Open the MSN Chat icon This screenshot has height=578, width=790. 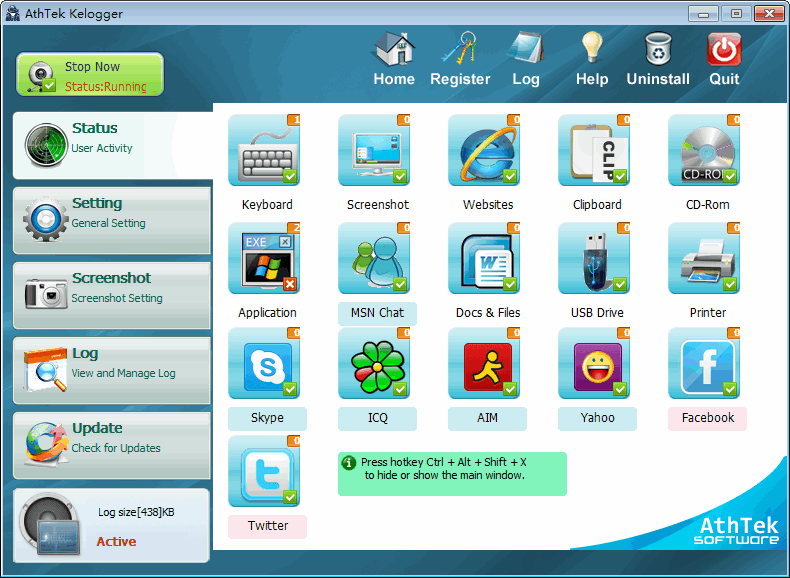(x=374, y=258)
